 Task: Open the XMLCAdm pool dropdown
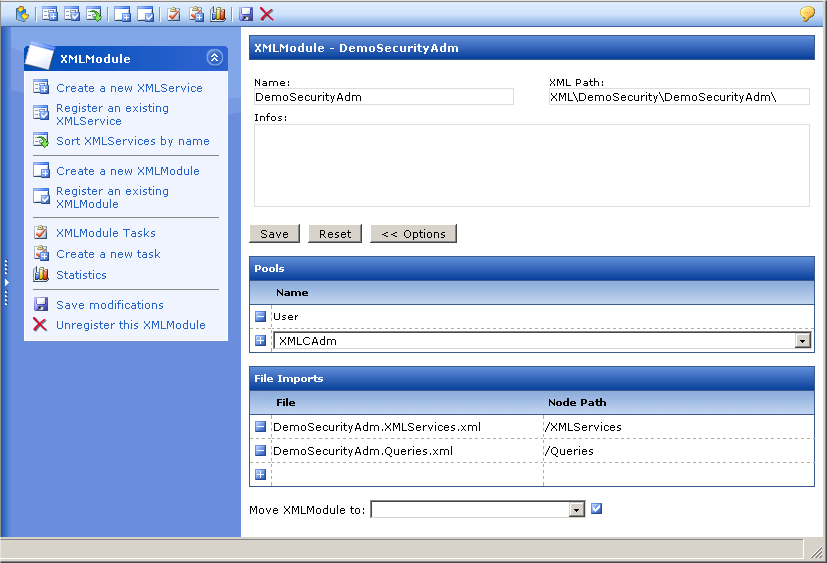[x=802, y=341]
